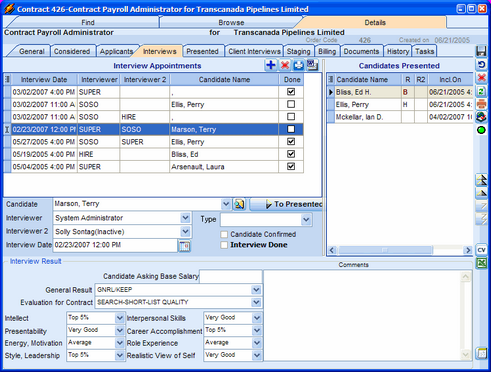Click the green circle status indicator
The height and width of the screenshot is (372, 491).
click(x=481, y=130)
